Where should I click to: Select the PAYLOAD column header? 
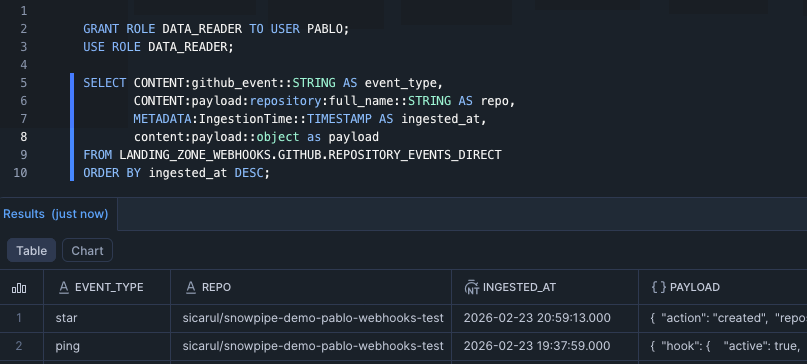723,287
